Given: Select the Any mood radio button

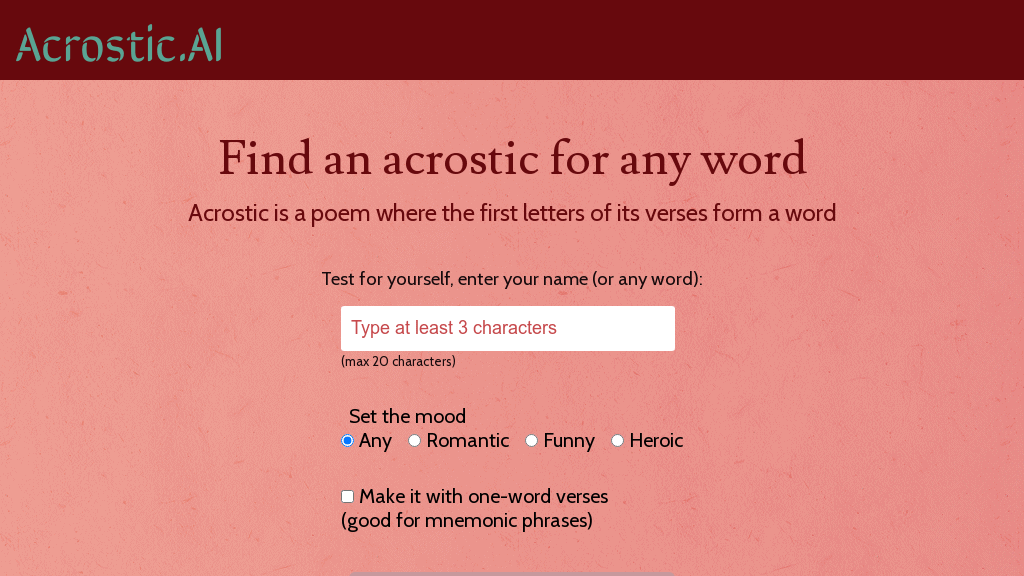Looking at the screenshot, I should coord(347,440).
